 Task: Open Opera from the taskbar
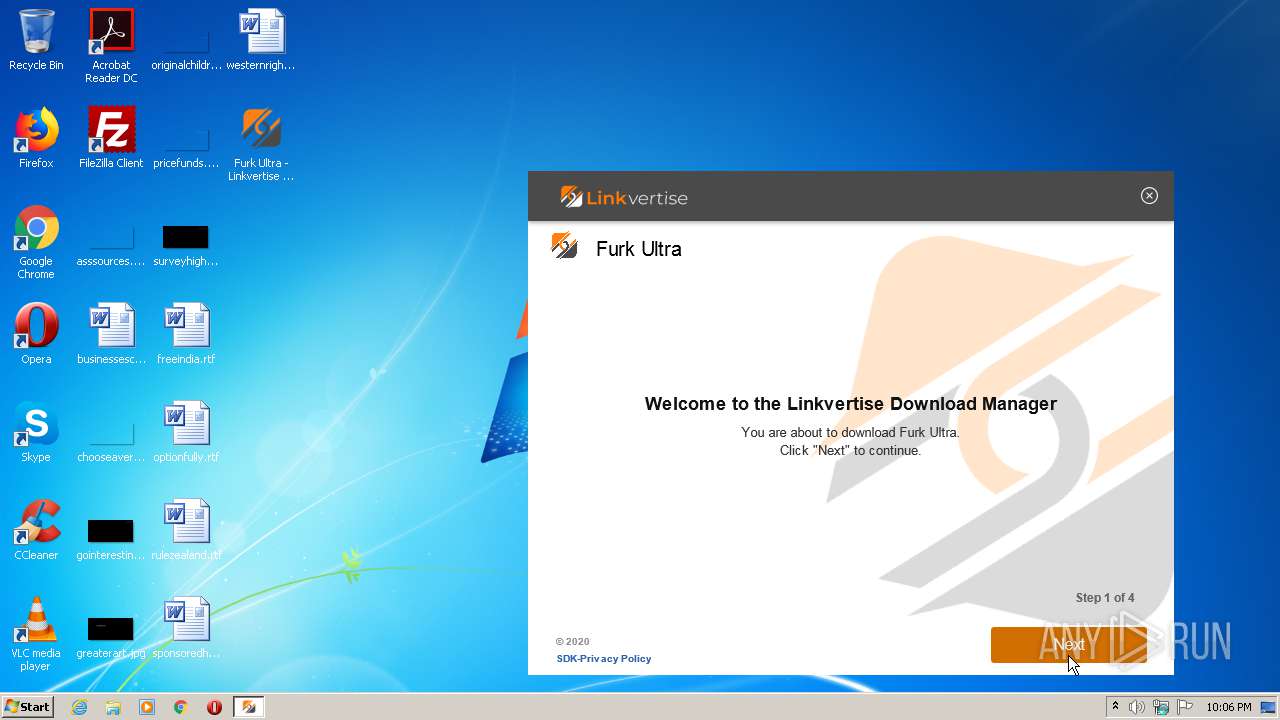(214, 707)
